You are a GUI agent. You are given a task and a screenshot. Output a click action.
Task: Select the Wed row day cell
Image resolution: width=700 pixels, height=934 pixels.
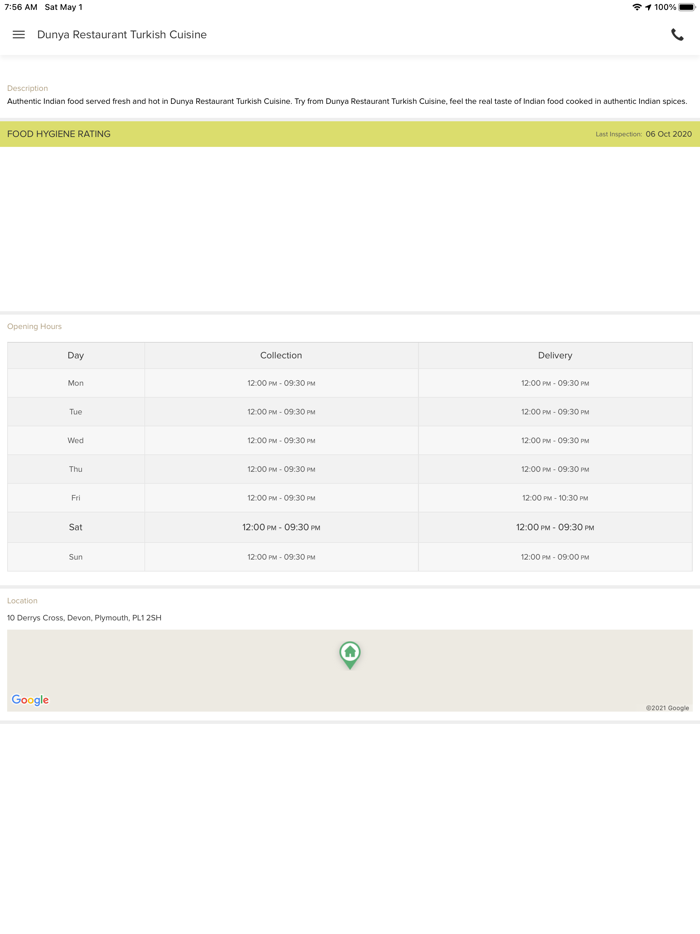coord(76,440)
